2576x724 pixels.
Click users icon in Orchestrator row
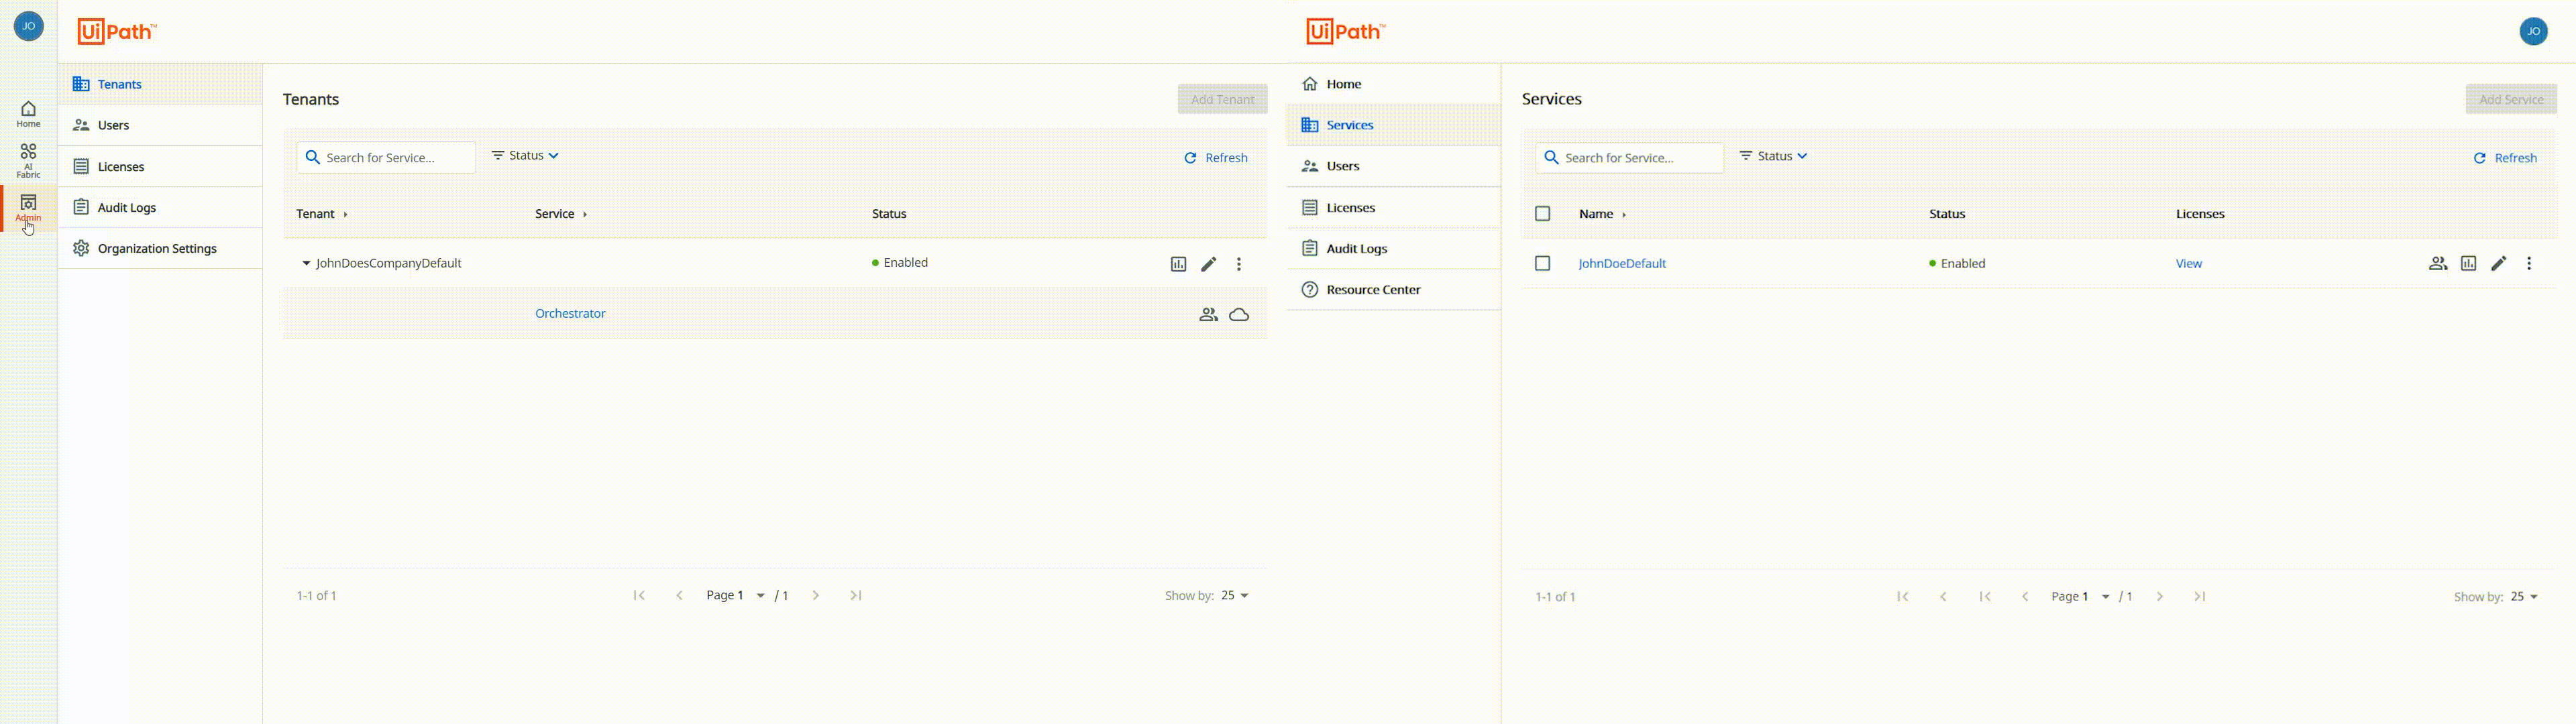pos(1208,315)
